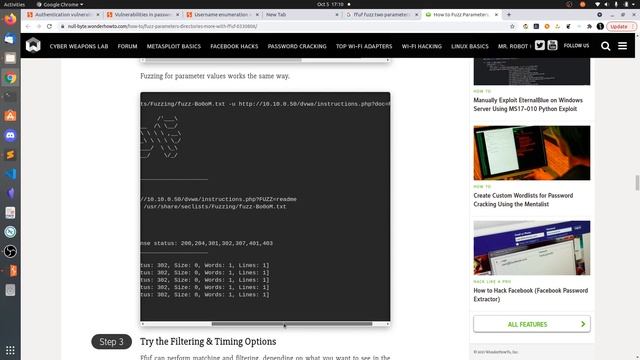Switch to the 'Username enumeration' tab

(222, 14)
